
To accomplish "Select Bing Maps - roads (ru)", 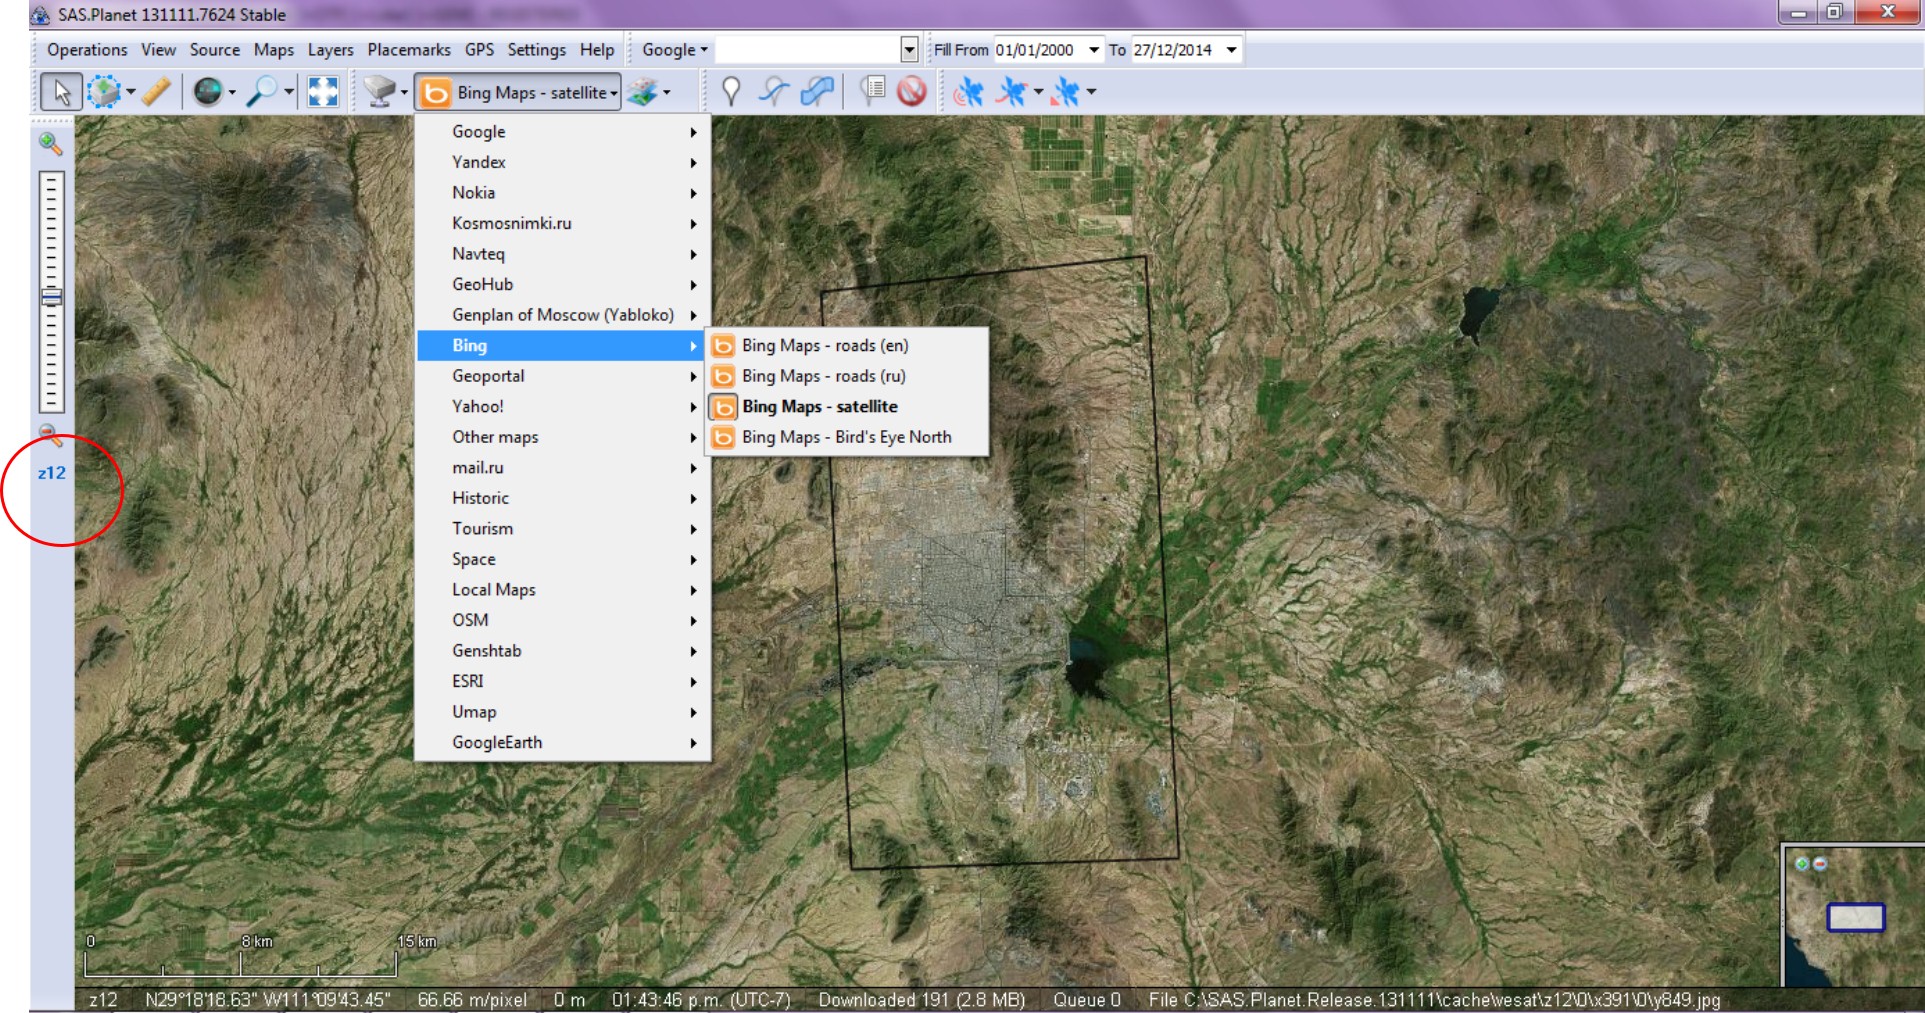I will tap(848, 377).
